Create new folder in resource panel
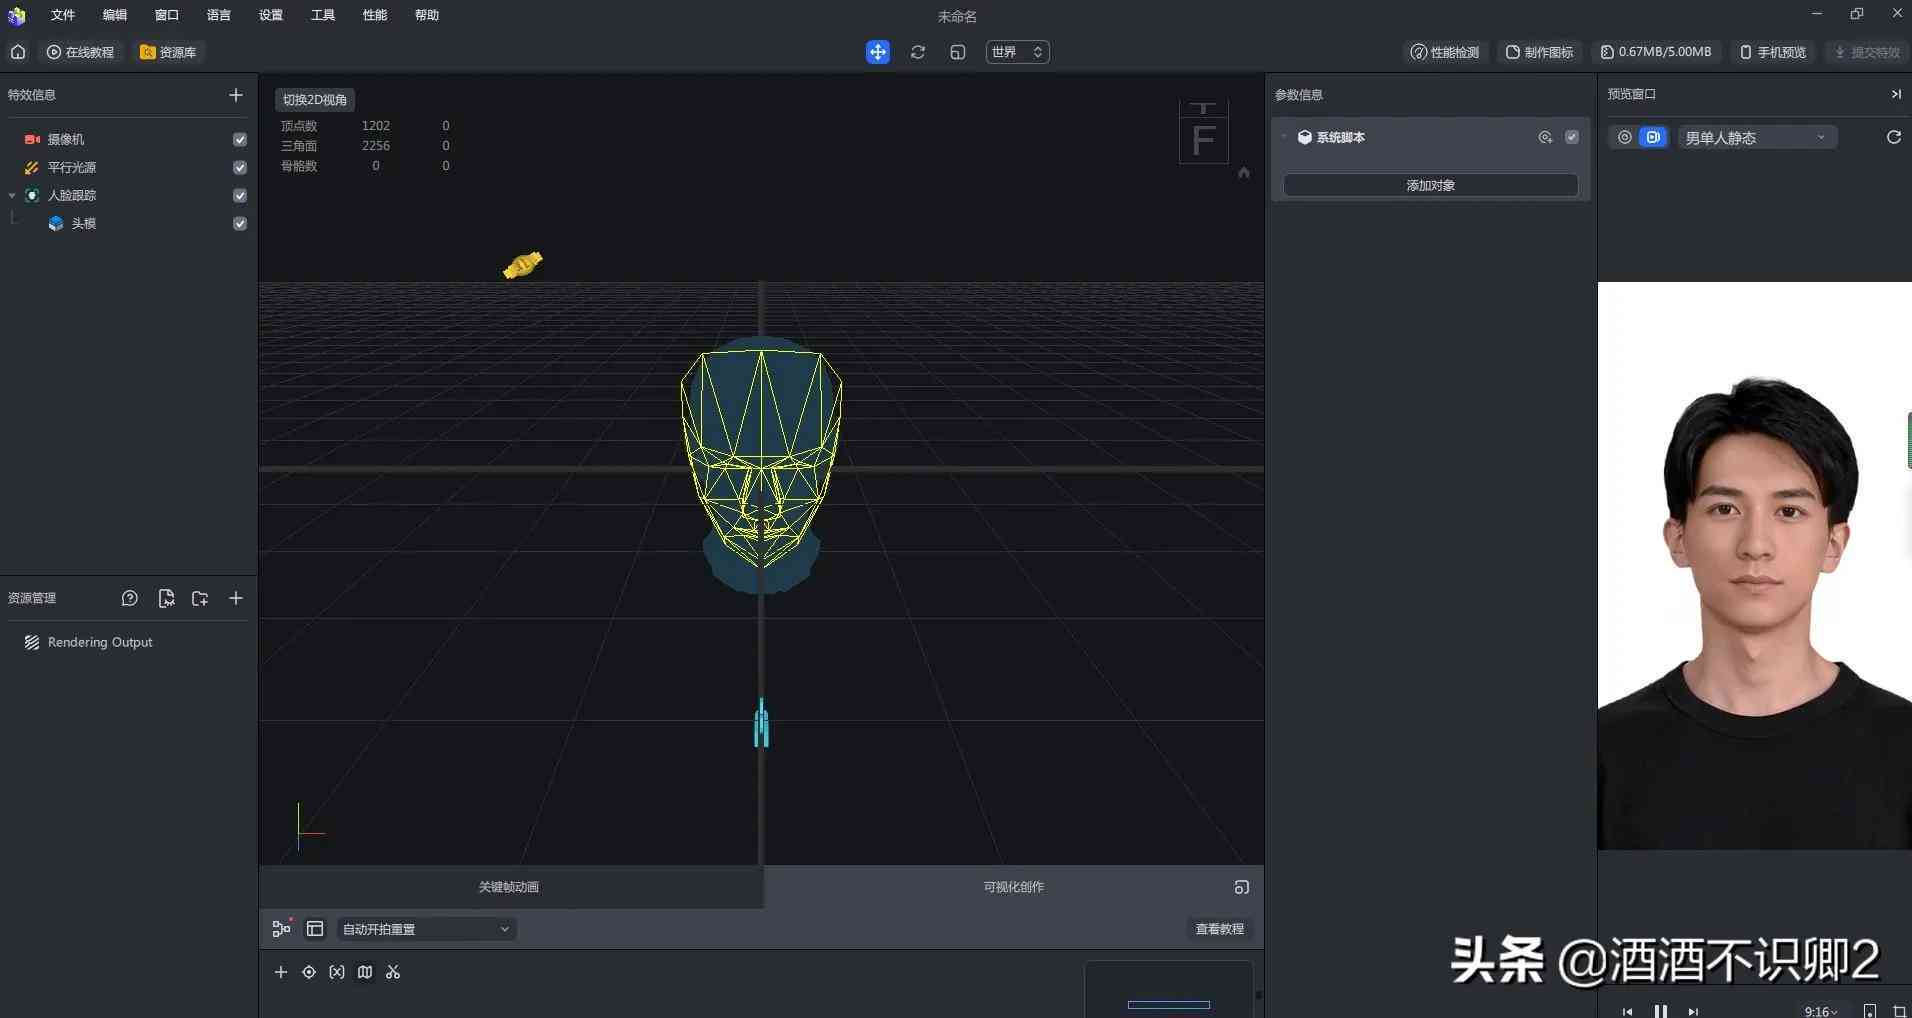1912x1018 pixels. pos(200,598)
